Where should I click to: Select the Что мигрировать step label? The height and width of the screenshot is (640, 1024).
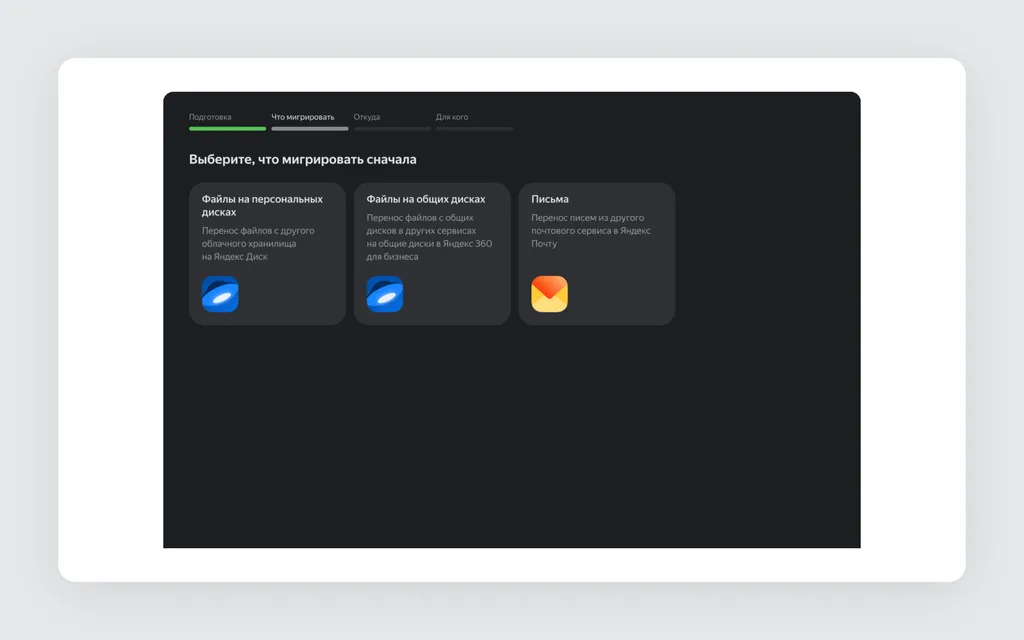(303, 117)
